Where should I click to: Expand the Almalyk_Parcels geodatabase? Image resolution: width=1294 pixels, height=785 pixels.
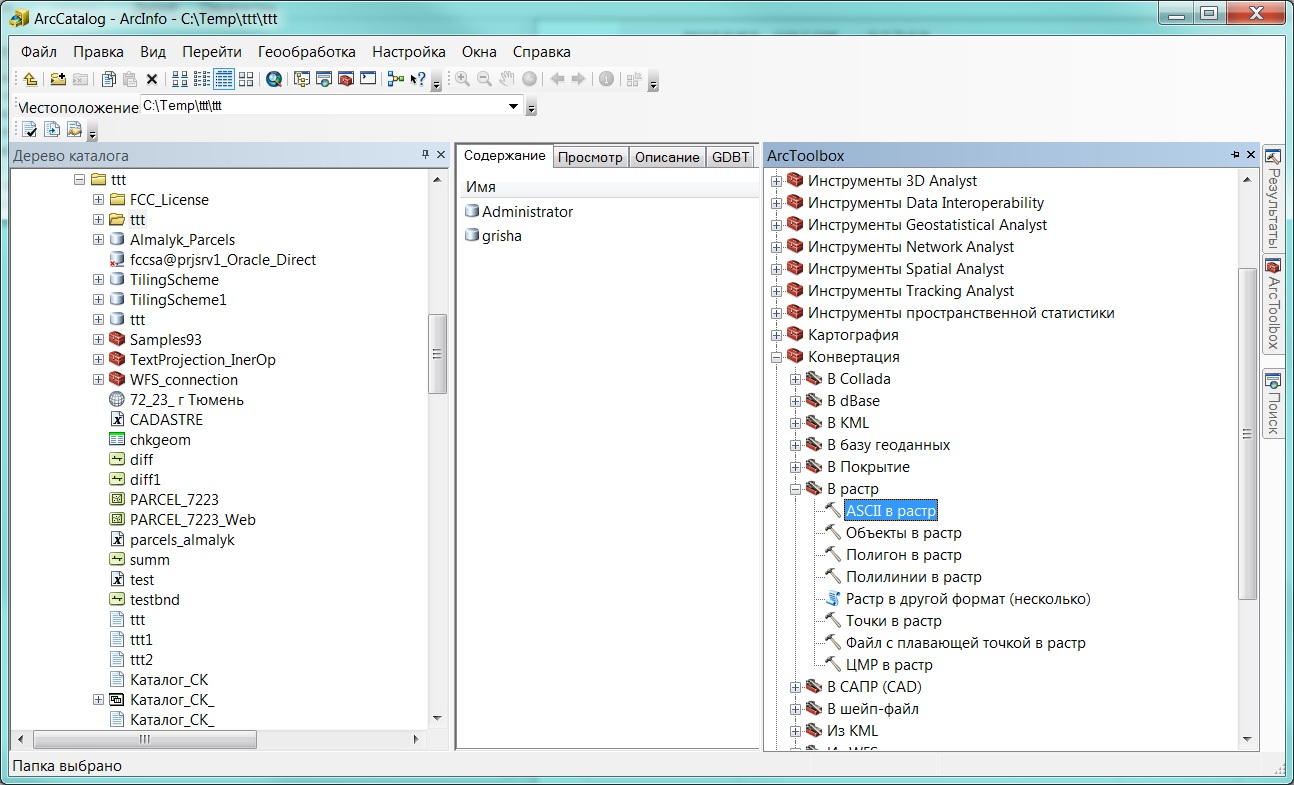pyautogui.click(x=98, y=240)
